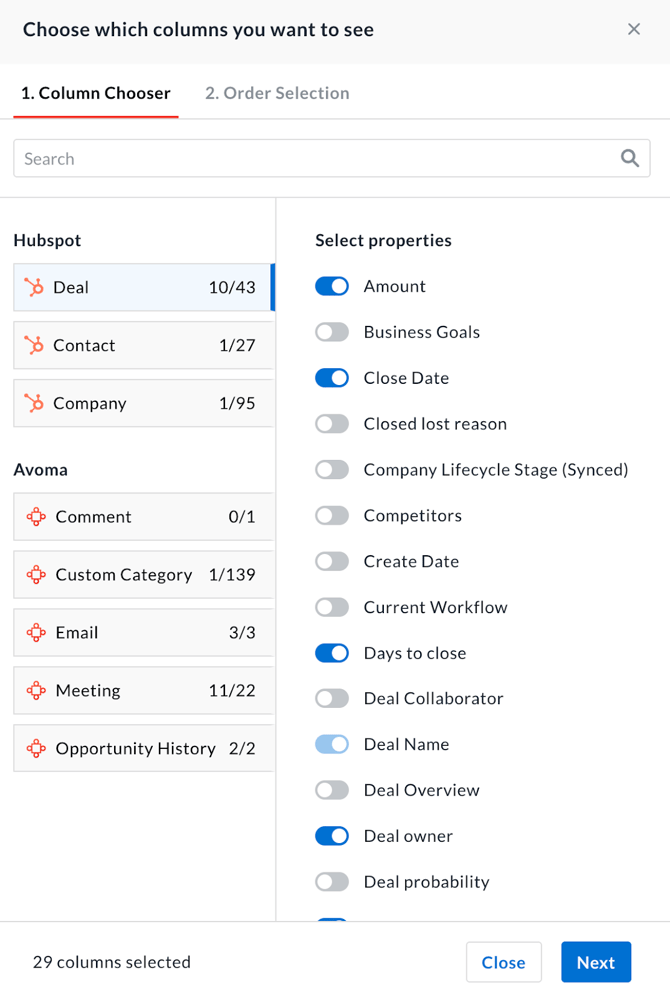Viewport: 670px width, 997px height.
Task: Click the HubSpot icon beside Contact
Action: (x=34, y=346)
